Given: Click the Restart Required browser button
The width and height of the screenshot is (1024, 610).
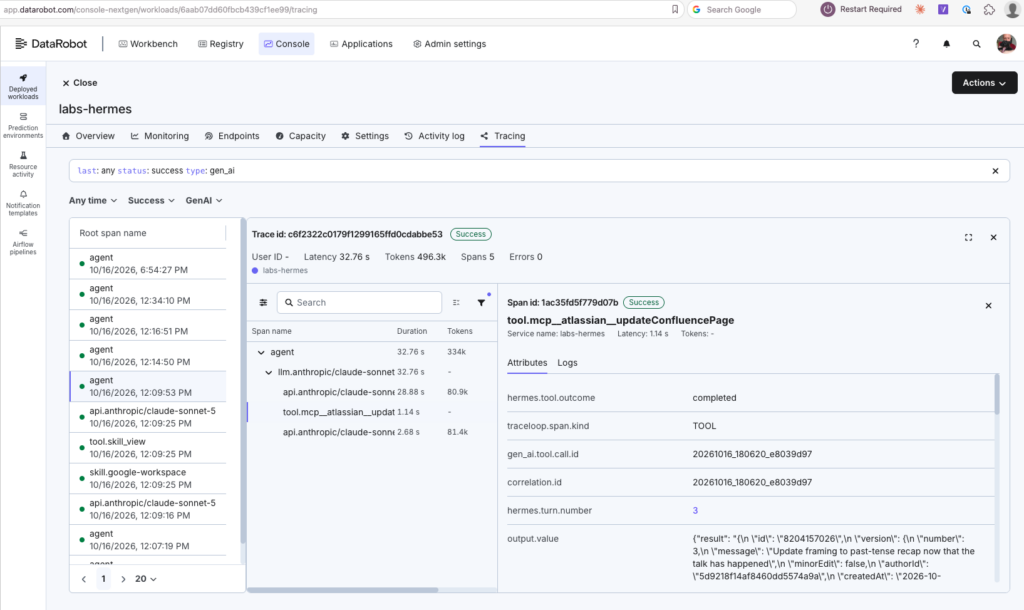Looking at the screenshot, I should [x=861, y=9].
